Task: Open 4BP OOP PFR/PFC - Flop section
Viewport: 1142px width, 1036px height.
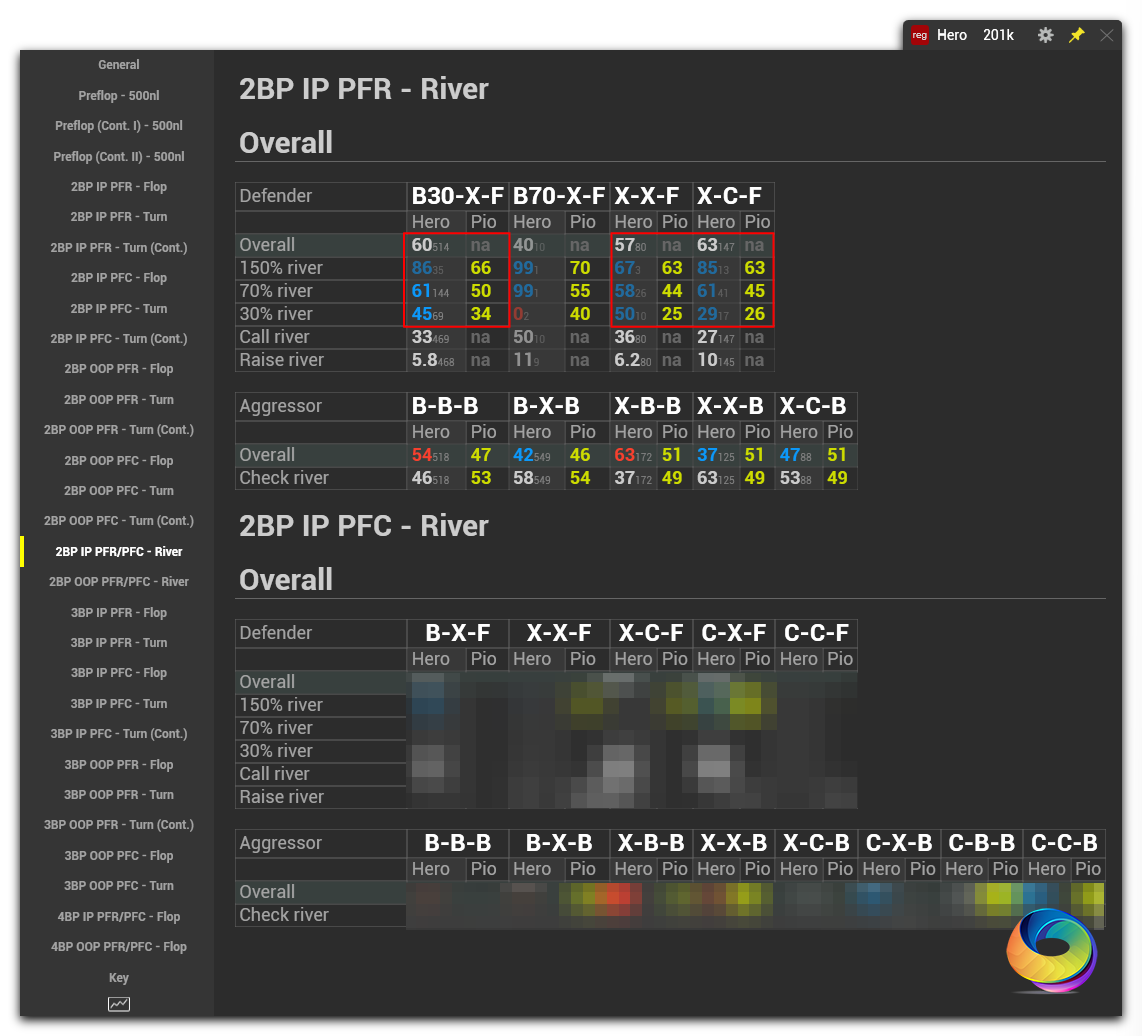Action: click(x=119, y=947)
